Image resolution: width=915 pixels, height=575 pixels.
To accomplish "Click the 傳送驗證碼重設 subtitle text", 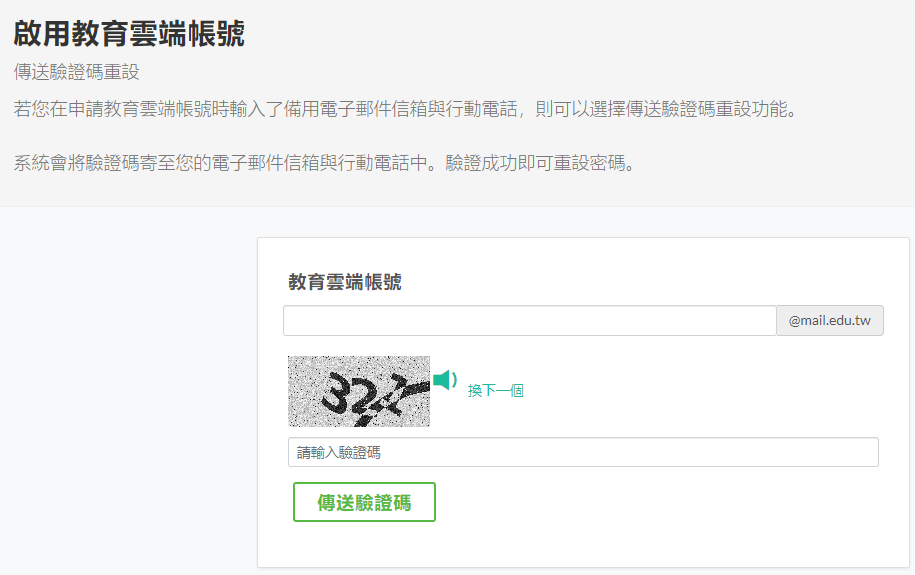I will (76, 72).
